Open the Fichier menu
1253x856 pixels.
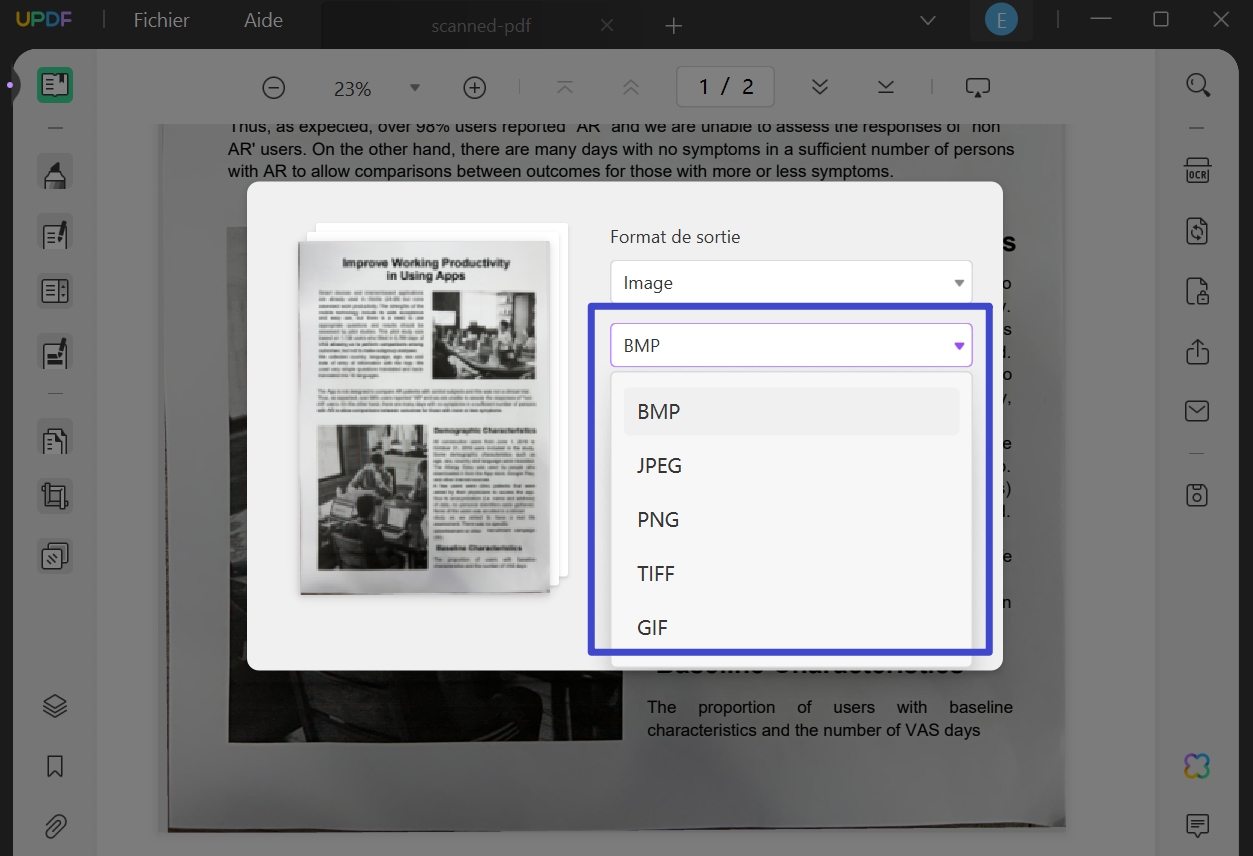(160, 19)
